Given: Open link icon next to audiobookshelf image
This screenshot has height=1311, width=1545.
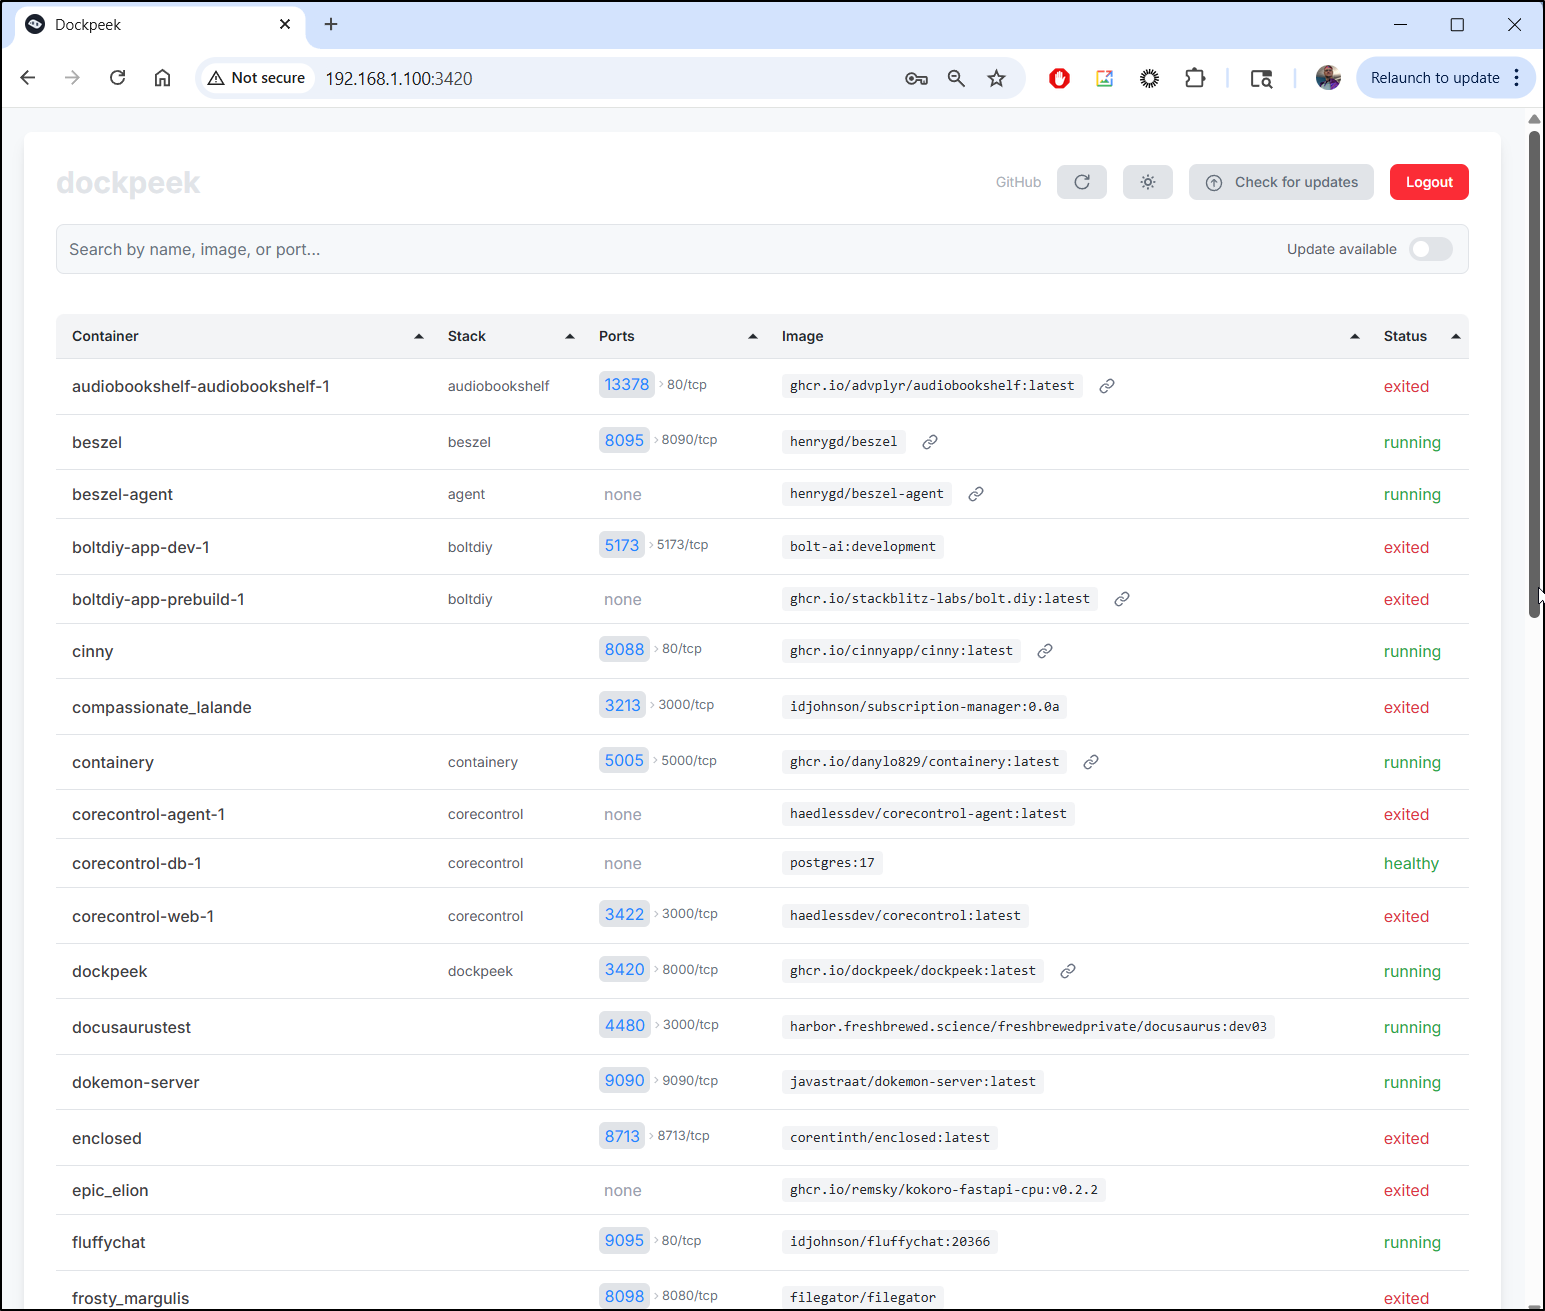Looking at the screenshot, I should 1107,386.
